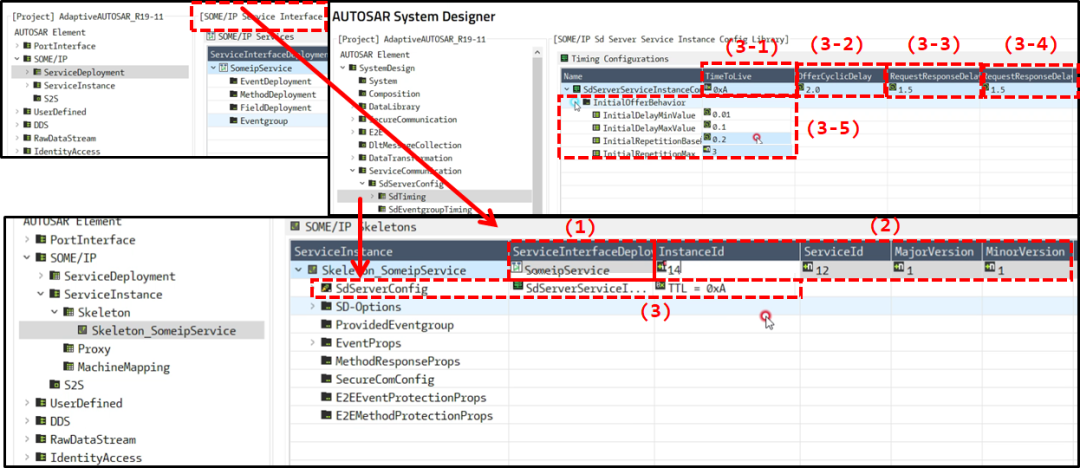Viewport: 1080px width, 468px height.
Task: Expand the EventProps row
Action: pos(313,343)
